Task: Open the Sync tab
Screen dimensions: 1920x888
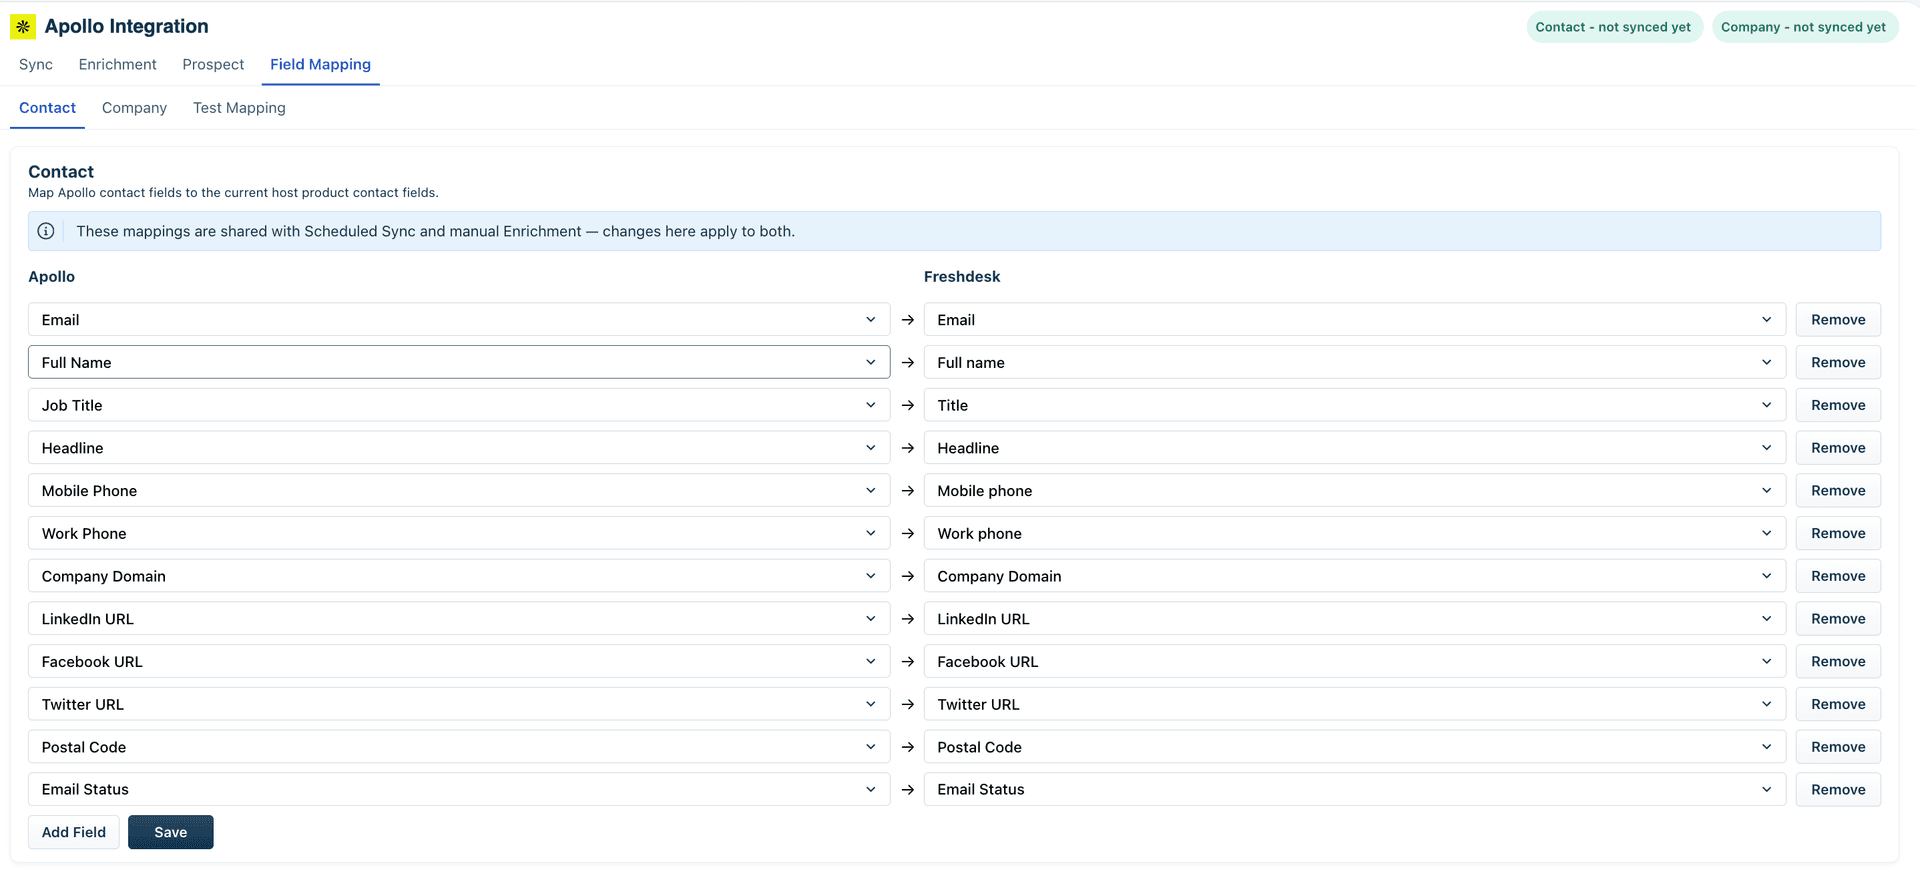Action: pos(36,64)
